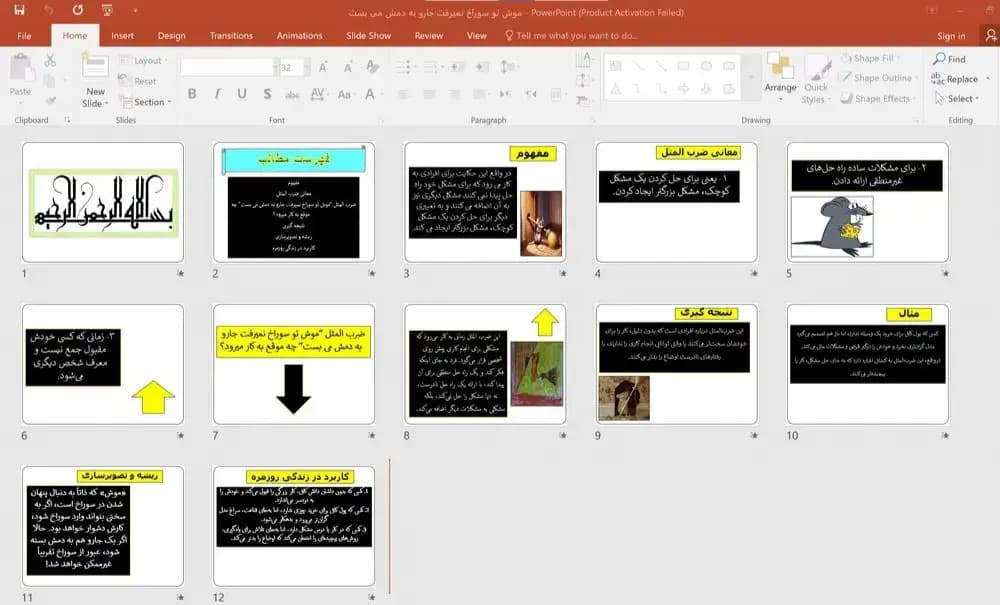Image resolution: width=1000 pixels, height=605 pixels.
Task: Open the Clipboard group dialog launcher
Action: pos(67,120)
